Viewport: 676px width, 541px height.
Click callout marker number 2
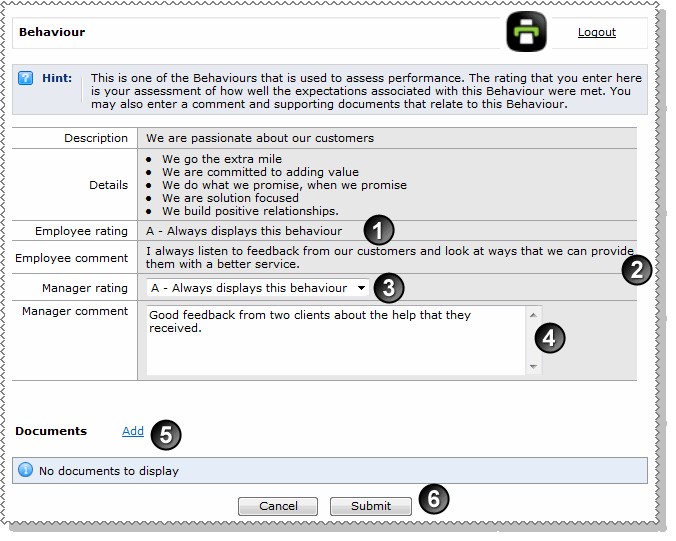pyautogui.click(x=636, y=268)
